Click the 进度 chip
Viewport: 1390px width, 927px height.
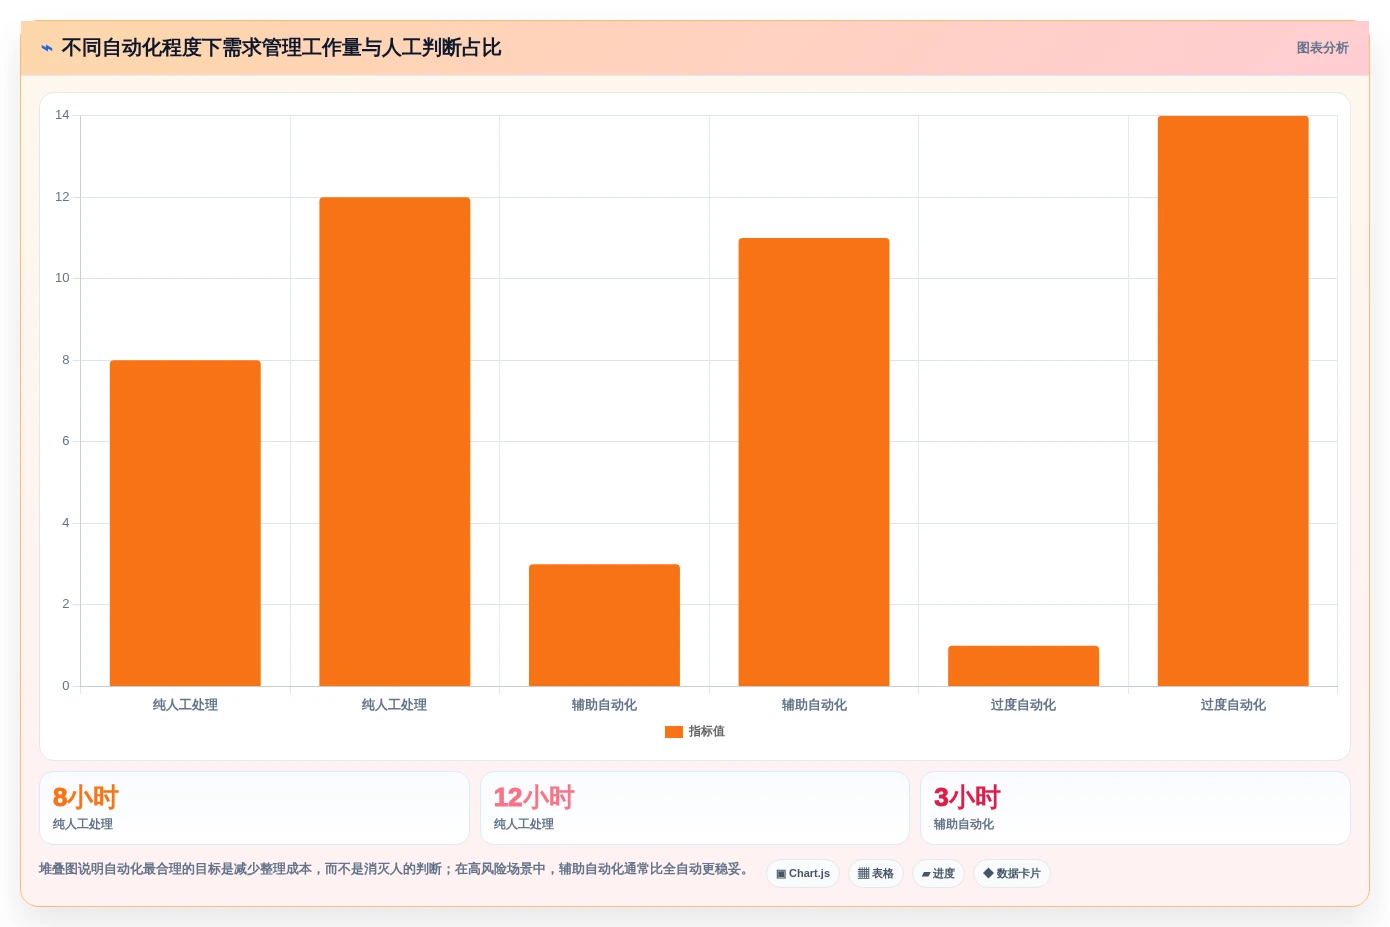point(938,873)
